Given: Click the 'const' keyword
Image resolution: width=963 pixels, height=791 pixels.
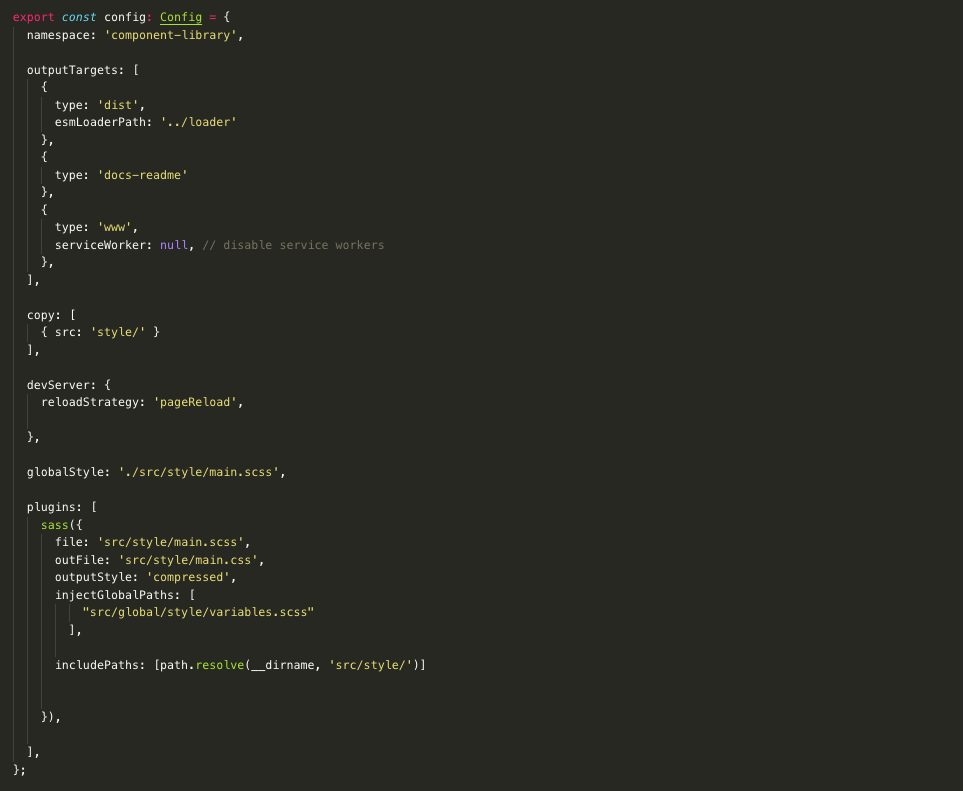Looking at the screenshot, I should click(79, 17).
